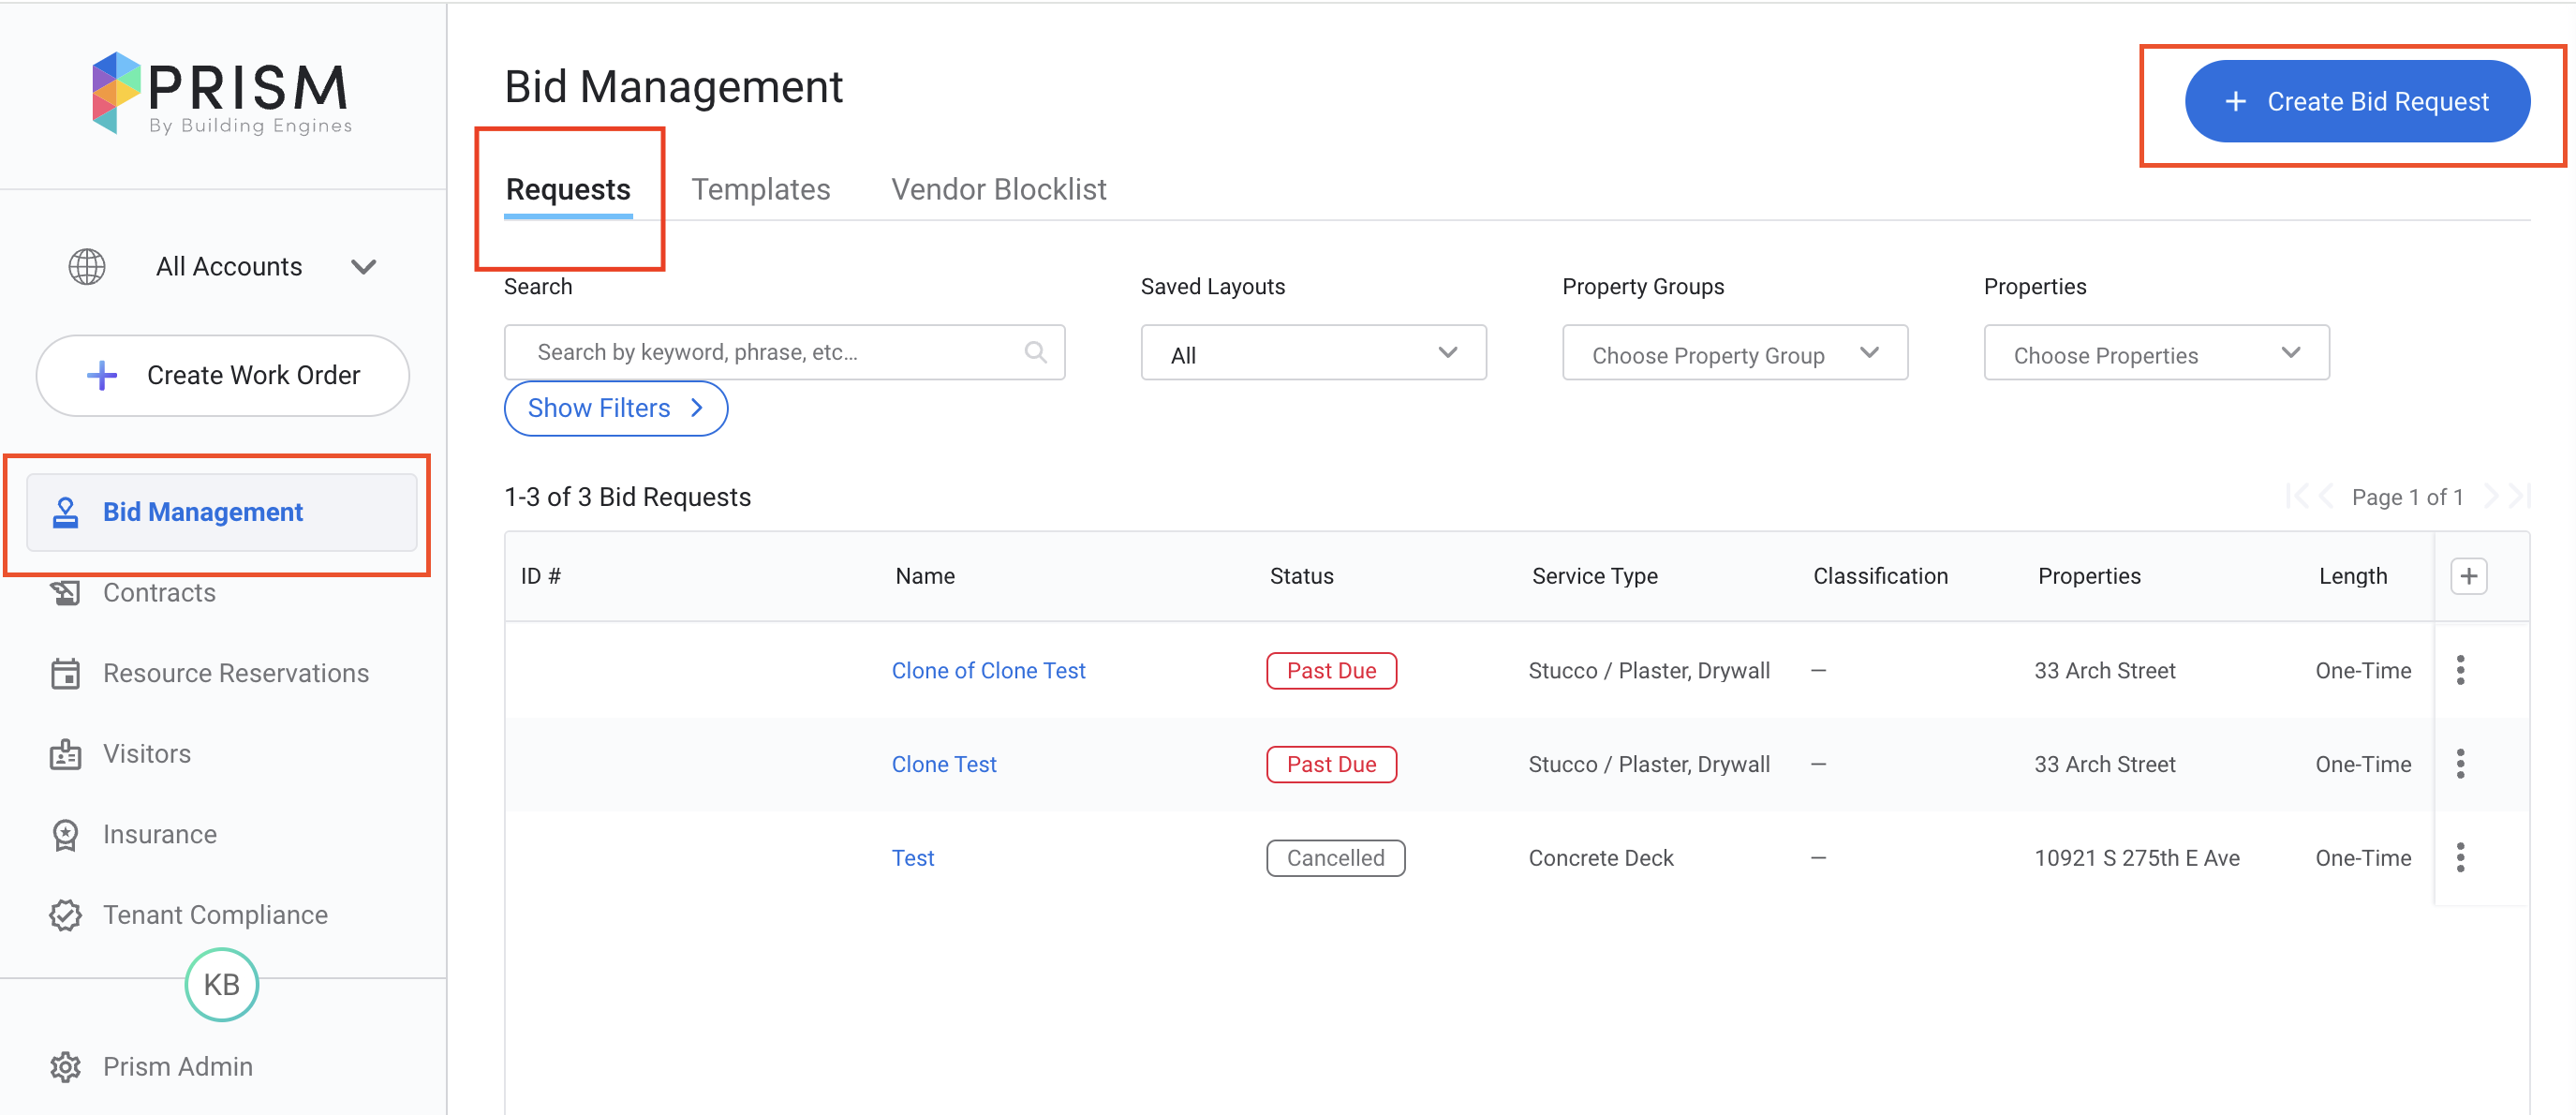This screenshot has height=1115, width=2576.
Task: Click the search magnifier icon
Action: pos(1035,352)
